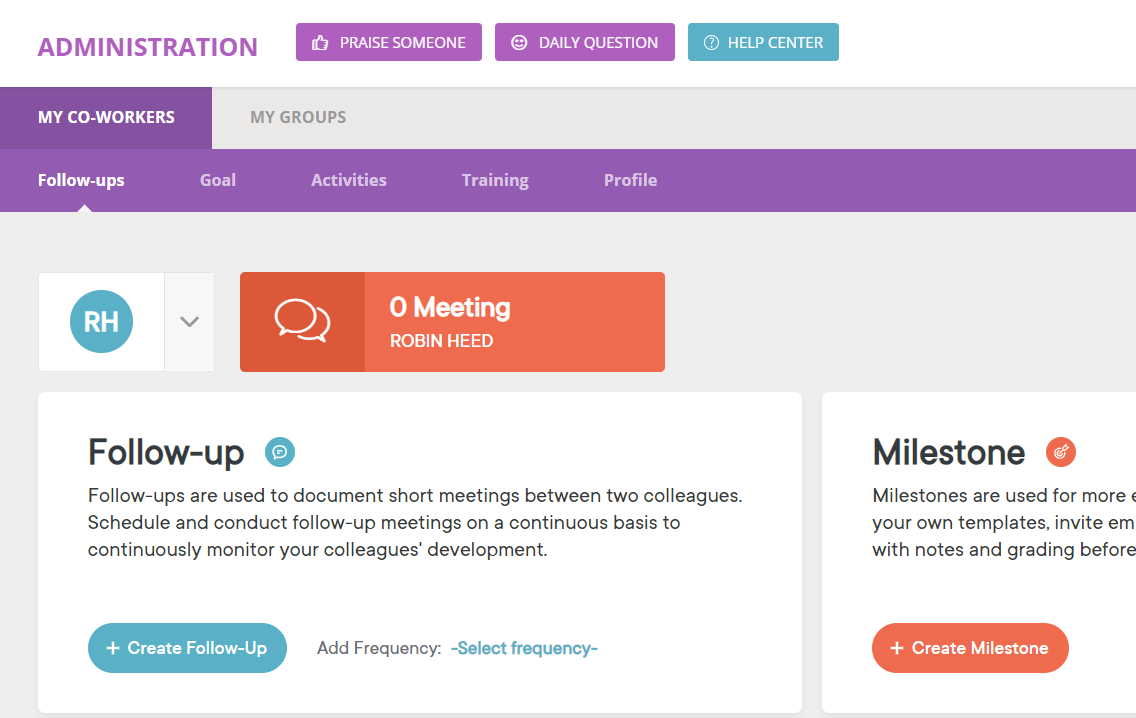1136x718 pixels.
Task: Click the Administration heading link
Action: click(x=148, y=47)
